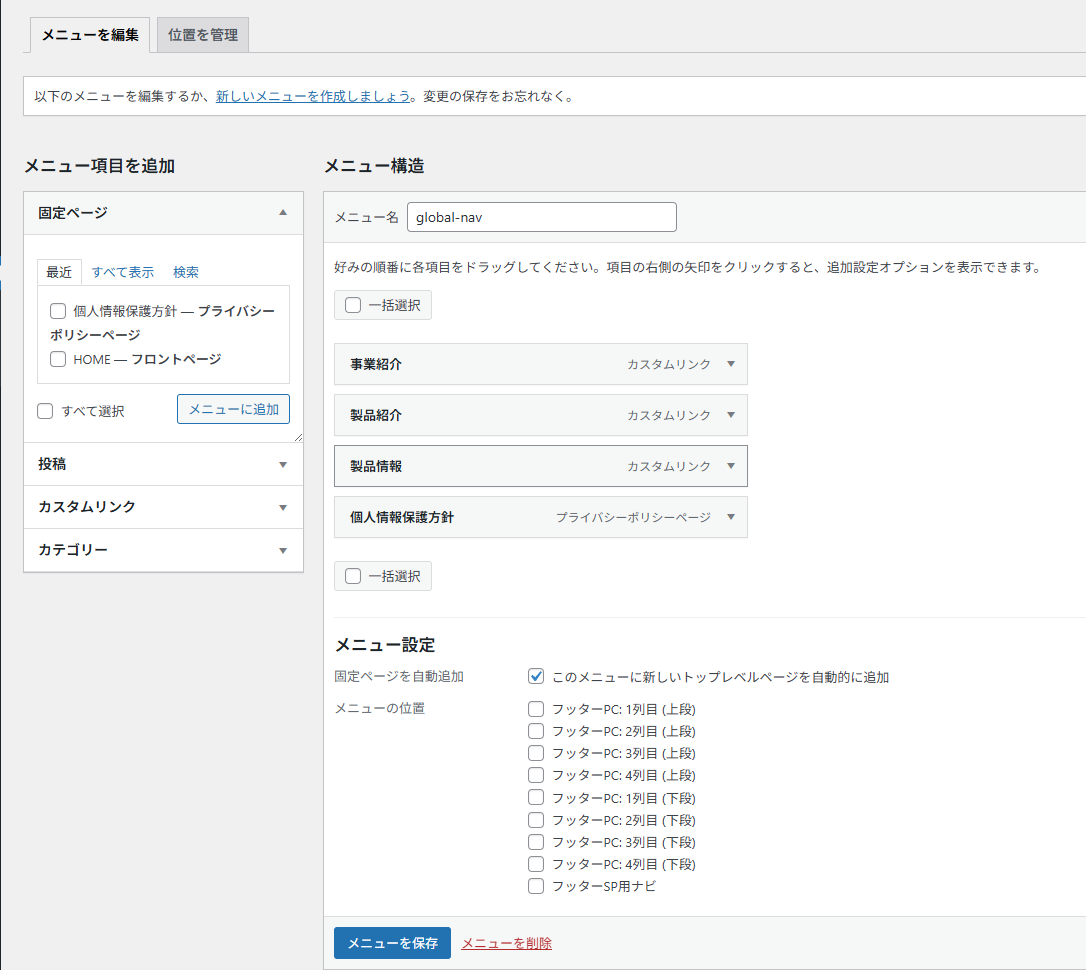Check the 個人情報保護方針 page checkbox
Viewport: 1086px width, 970px height.
[x=58, y=311]
